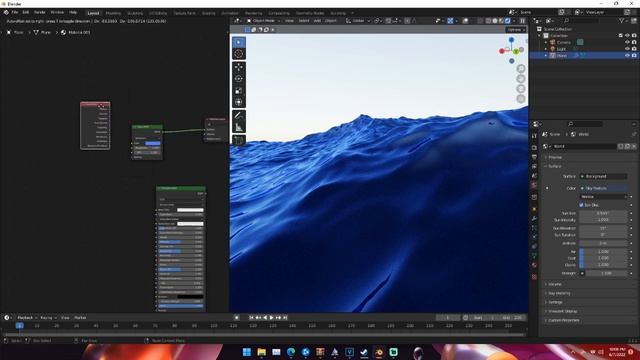Click the Air density slider

pos(603,251)
